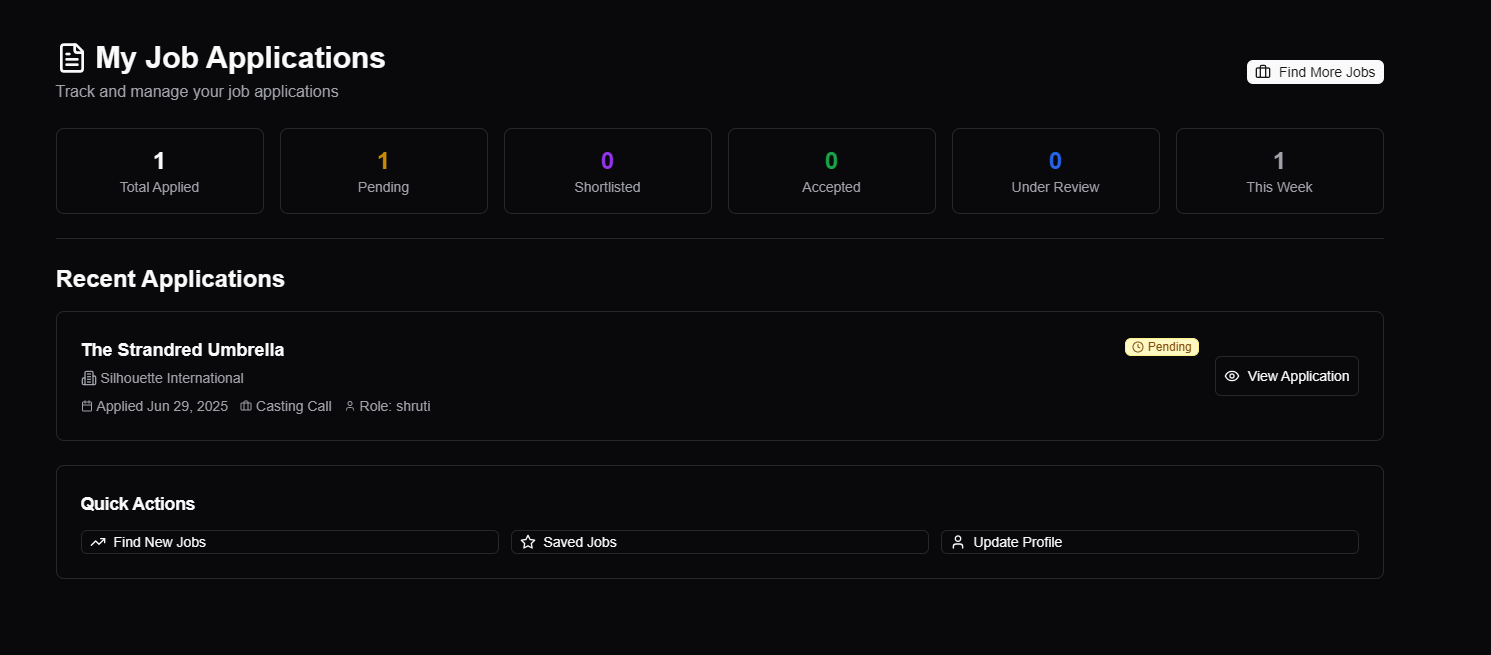This screenshot has width=1491, height=655.
Task: Open Find More Jobs
Action: [x=1315, y=72]
